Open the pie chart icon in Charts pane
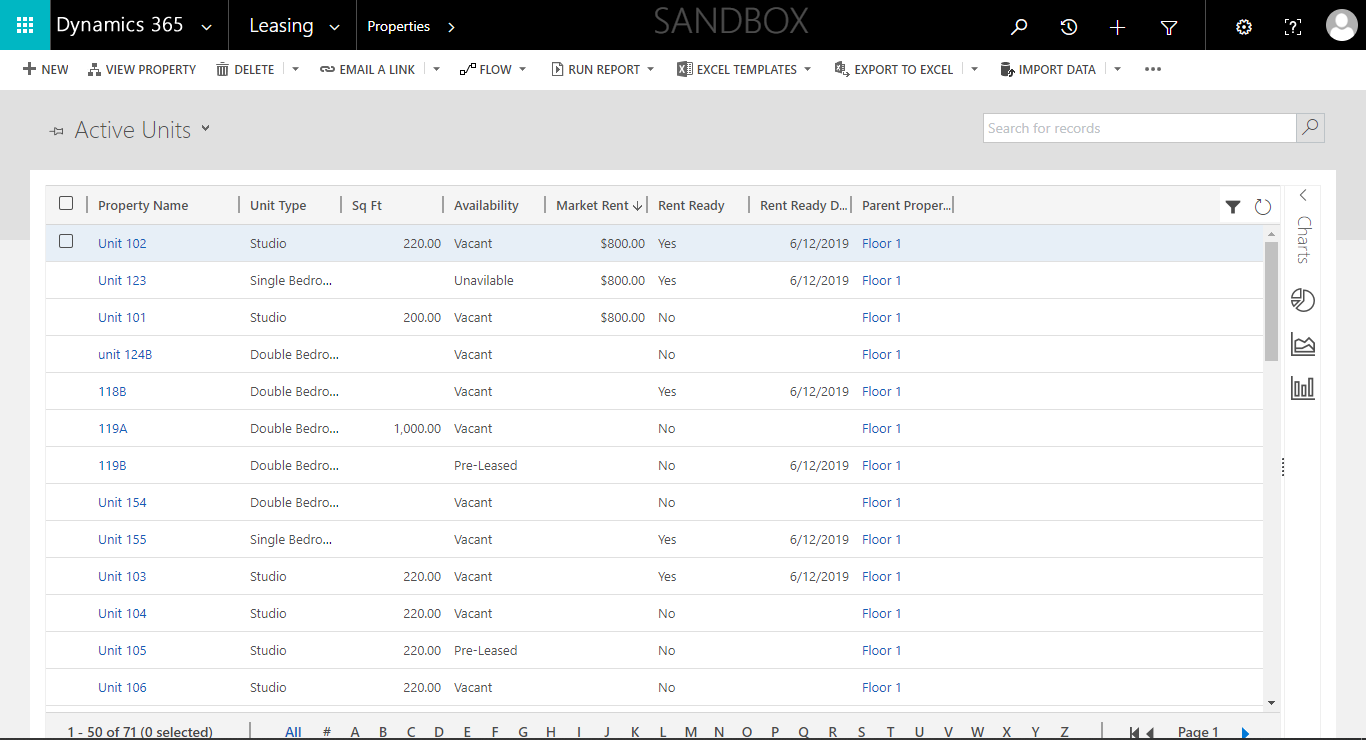1366x740 pixels. 1303,300
